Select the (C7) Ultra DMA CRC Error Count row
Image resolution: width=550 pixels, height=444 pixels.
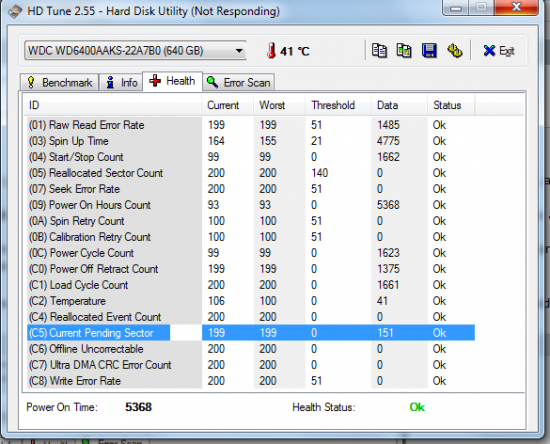251,365
